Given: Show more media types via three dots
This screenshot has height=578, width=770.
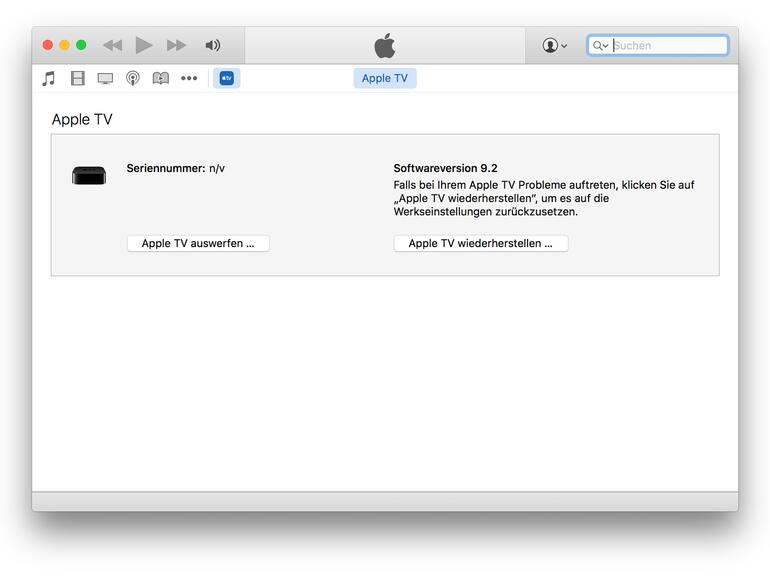Looking at the screenshot, I should (x=189, y=78).
